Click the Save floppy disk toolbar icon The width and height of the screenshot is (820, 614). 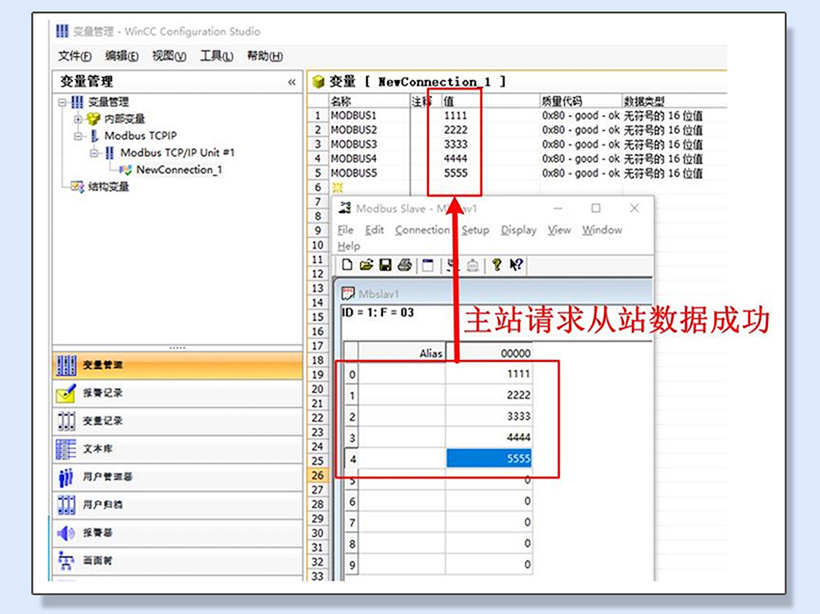pos(385,265)
